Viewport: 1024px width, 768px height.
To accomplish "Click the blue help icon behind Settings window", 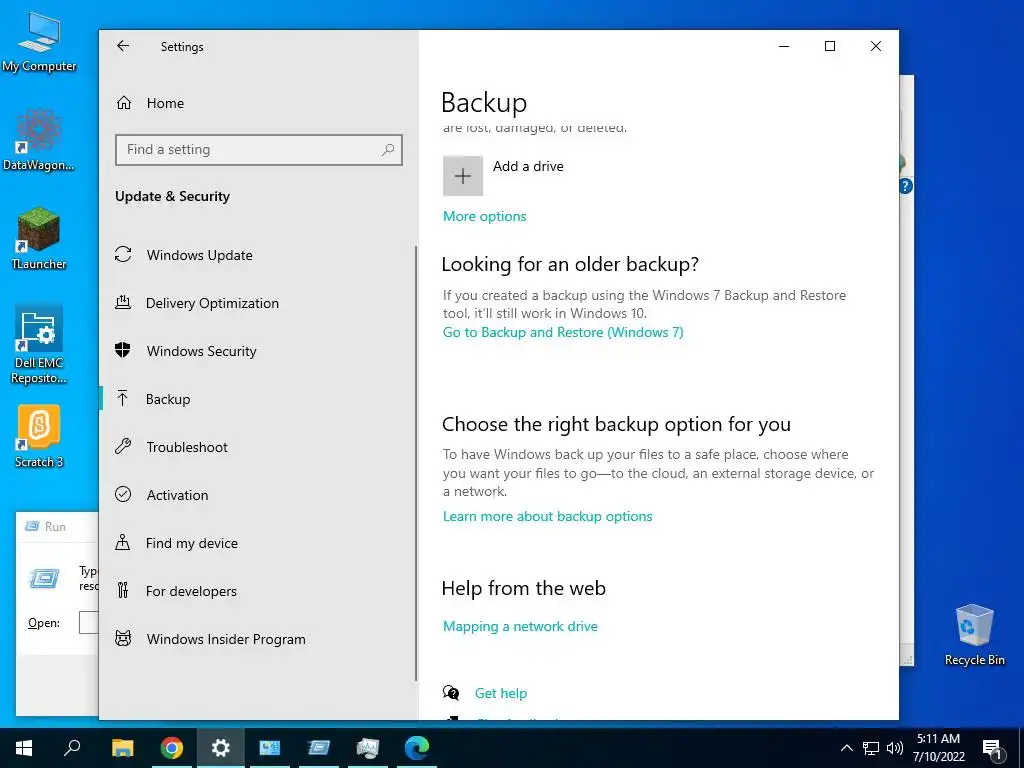I will [x=906, y=186].
